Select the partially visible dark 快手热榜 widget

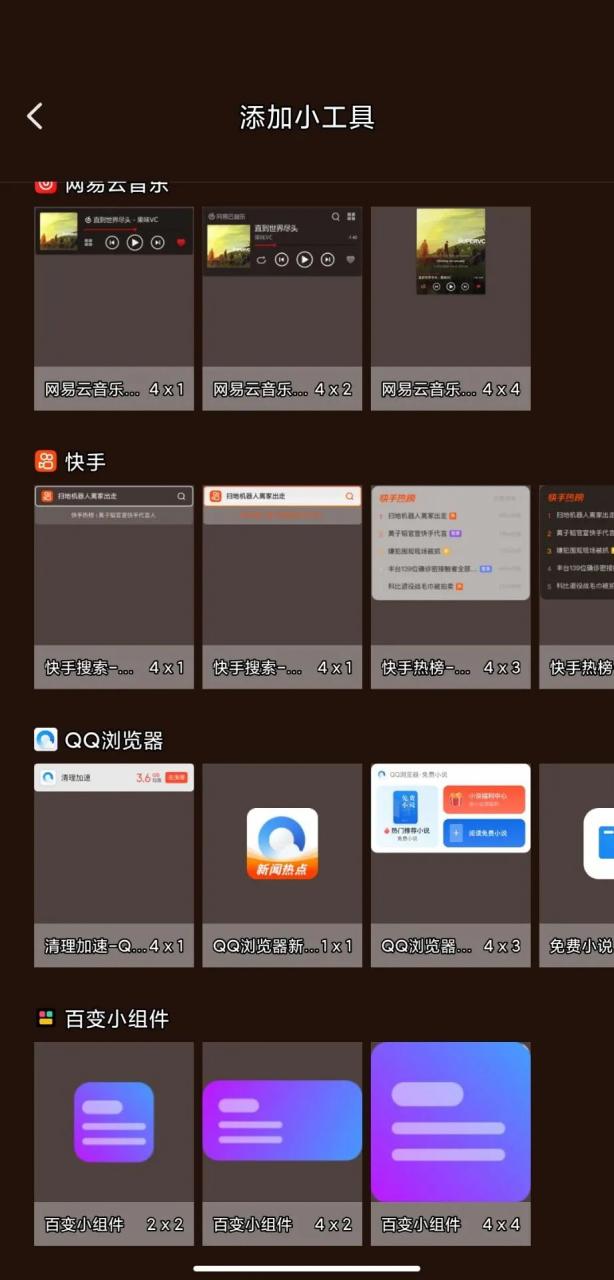point(577,587)
